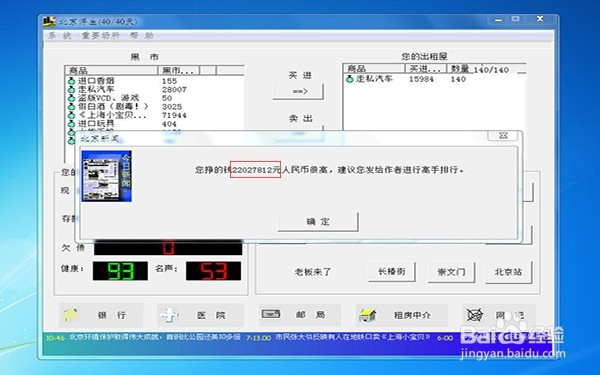Open the 邮局 post office button
This screenshot has height=375, width=600.
tap(300, 315)
